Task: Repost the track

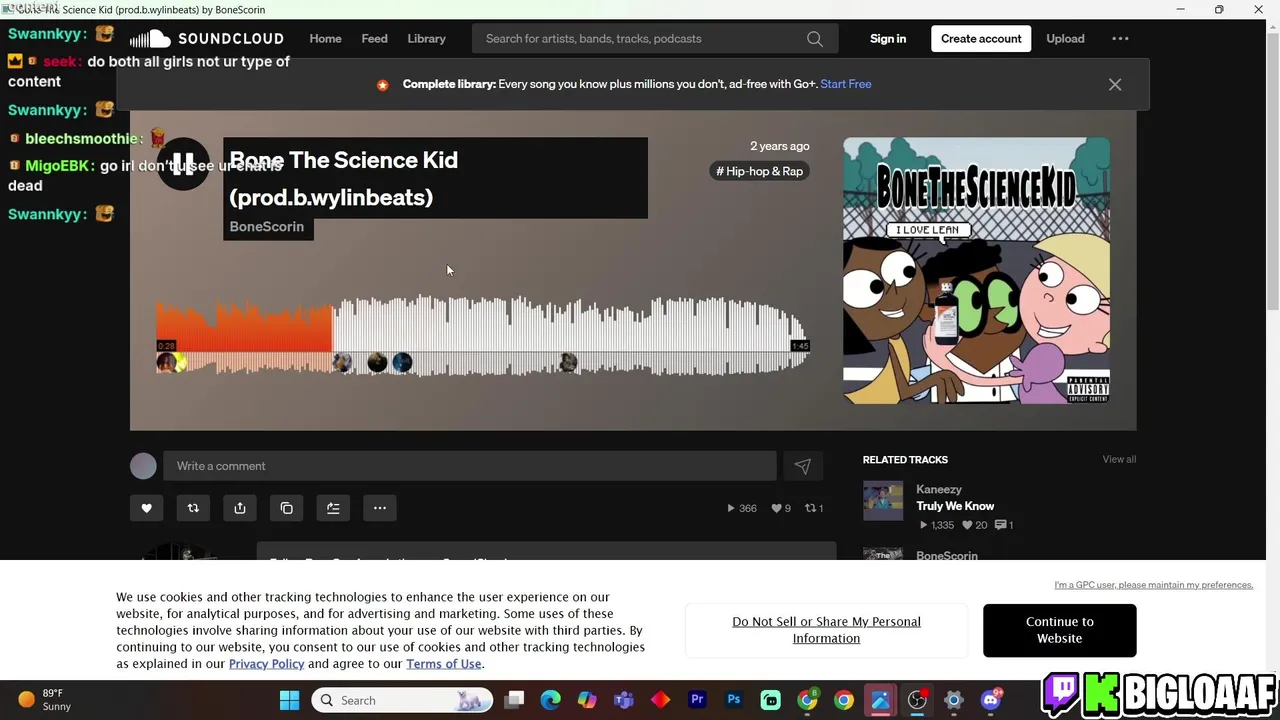Action: coord(193,508)
